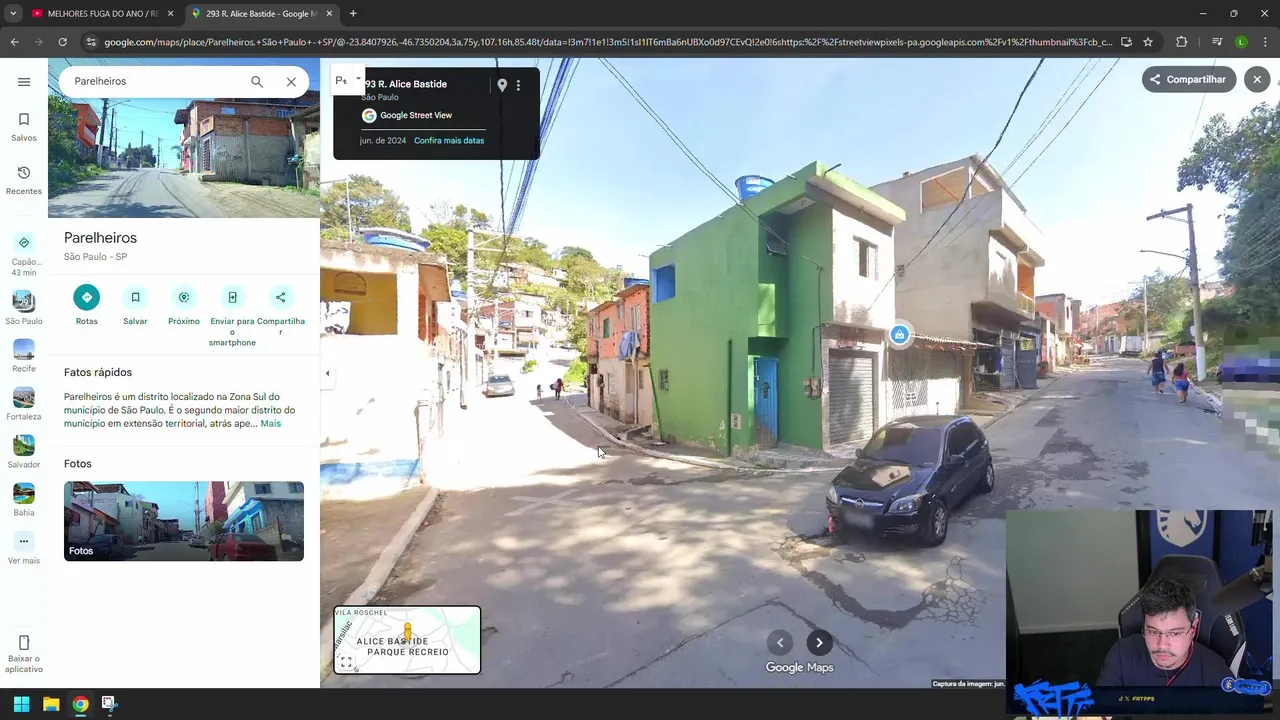Click Confira mais datas link
The image size is (1280, 720).
[x=449, y=141]
